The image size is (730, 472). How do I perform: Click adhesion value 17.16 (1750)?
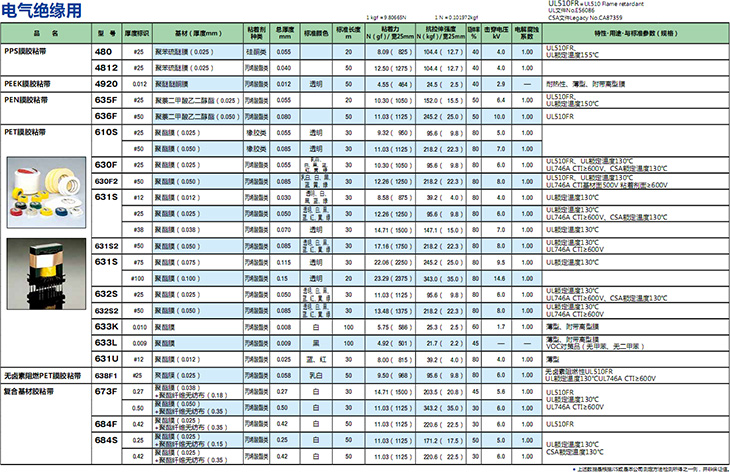tap(393, 246)
